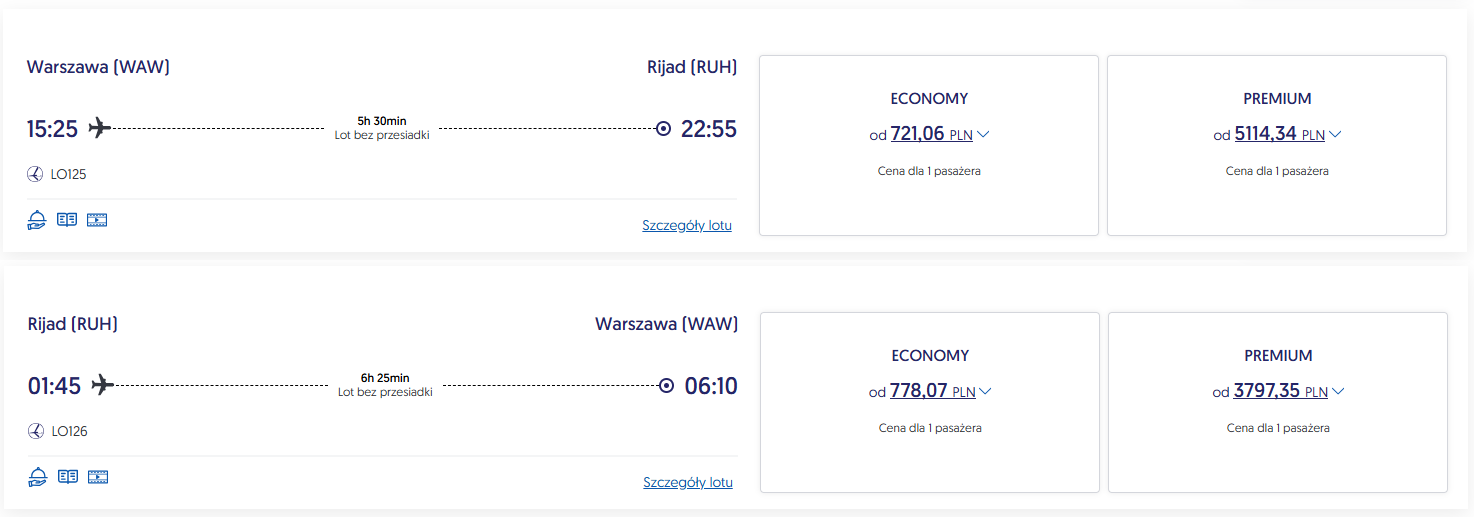The height and width of the screenshot is (517, 1474).
Task: Select the 721,06 PLN Economy price
Action: 918,134
